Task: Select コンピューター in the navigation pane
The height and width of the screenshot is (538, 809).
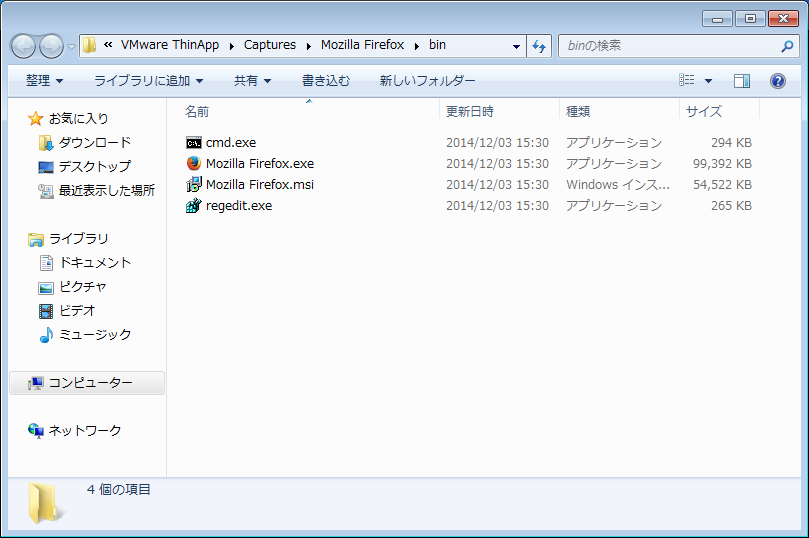Action: pyautogui.click(x=90, y=383)
